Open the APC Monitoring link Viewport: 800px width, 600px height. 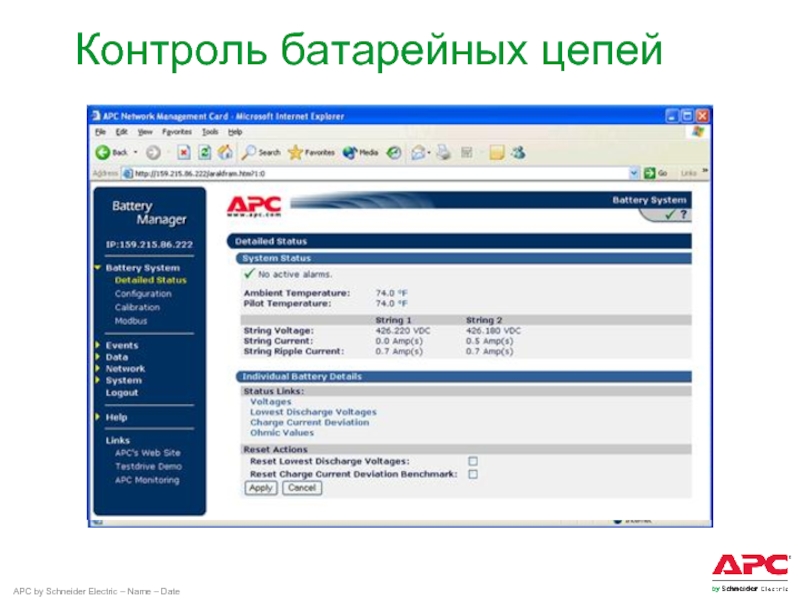(x=147, y=480)
